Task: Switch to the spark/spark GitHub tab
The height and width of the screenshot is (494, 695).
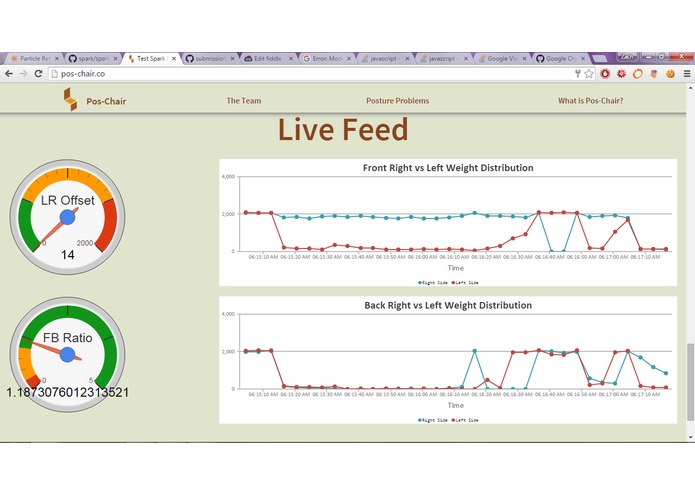Action: pyautogui.click(x=93, y=58)
